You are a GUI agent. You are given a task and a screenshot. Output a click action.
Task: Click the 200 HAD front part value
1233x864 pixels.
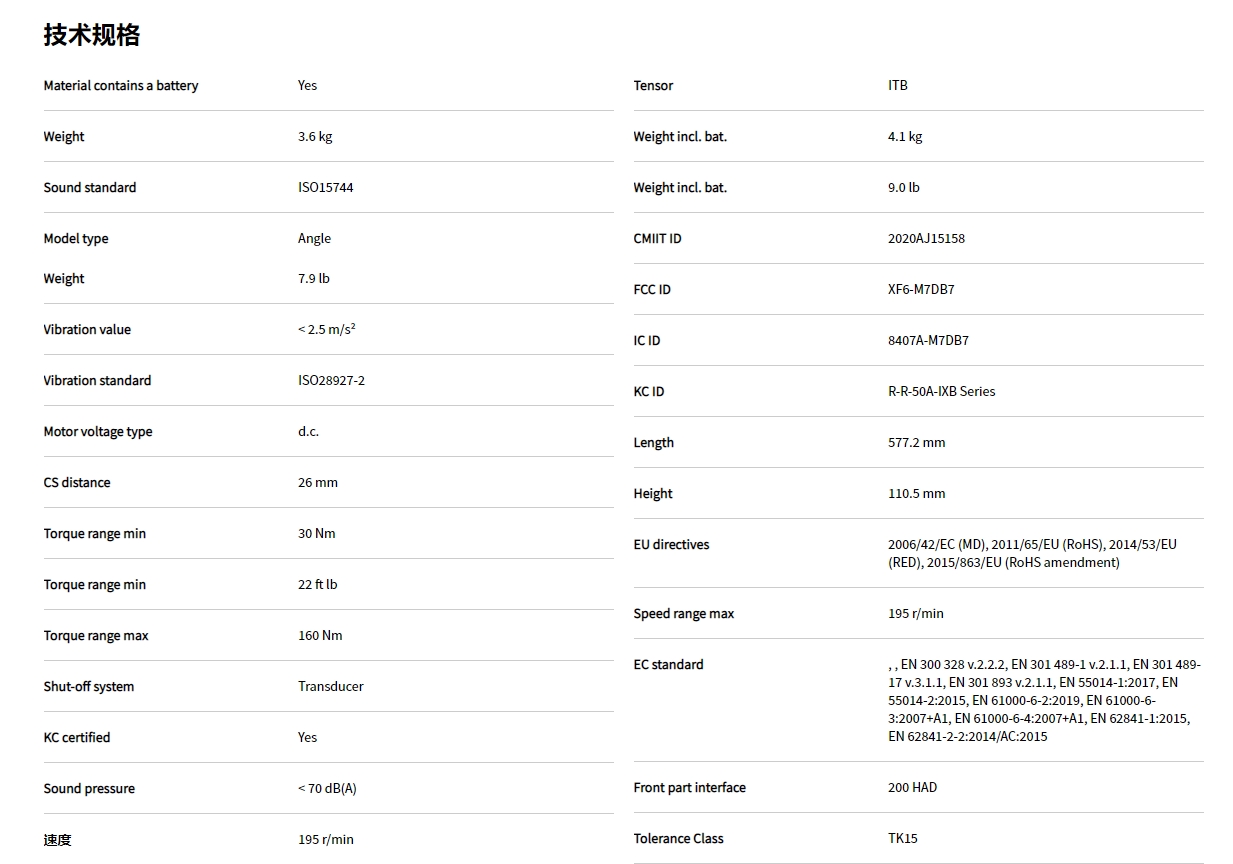(912, 787)
